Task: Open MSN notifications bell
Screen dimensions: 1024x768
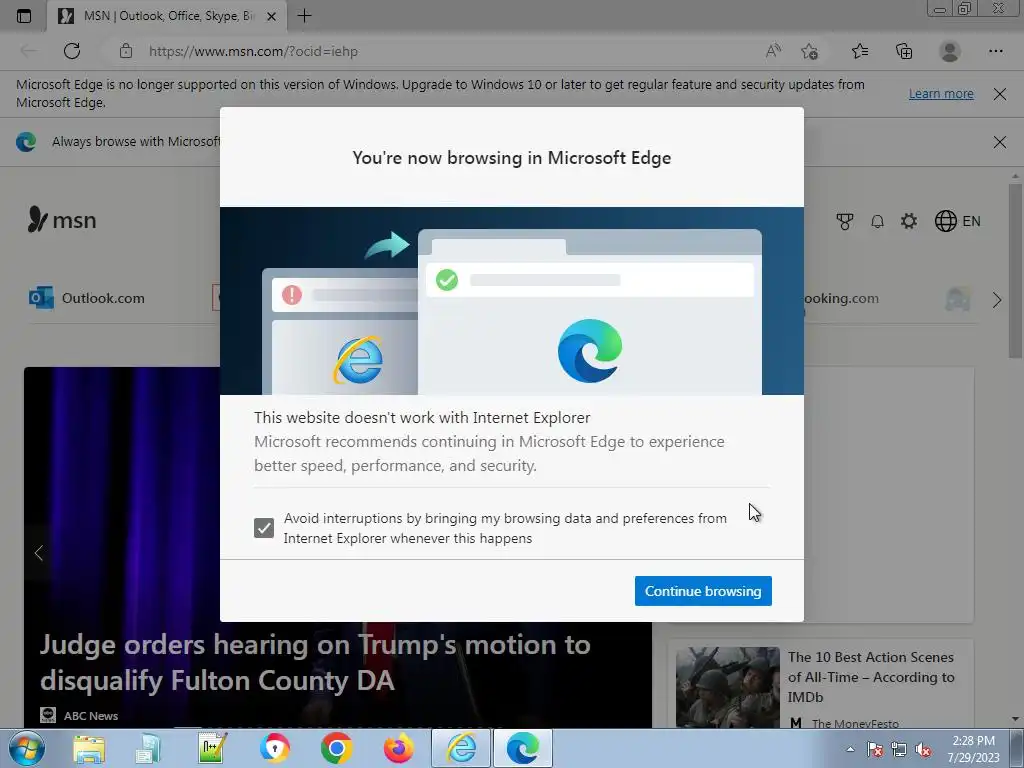Action: tap(877, 221)
